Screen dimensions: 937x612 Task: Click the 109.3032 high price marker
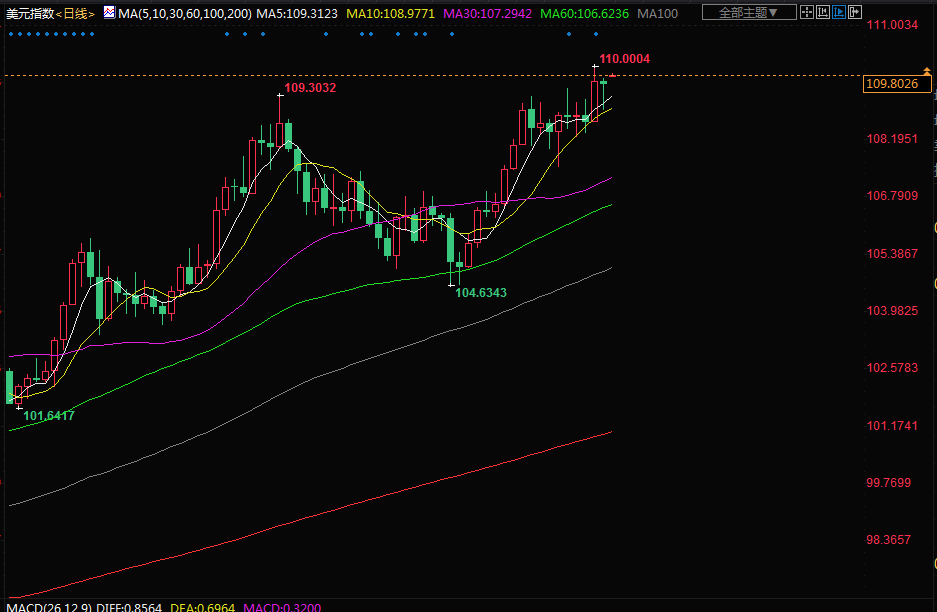point(310,88)
